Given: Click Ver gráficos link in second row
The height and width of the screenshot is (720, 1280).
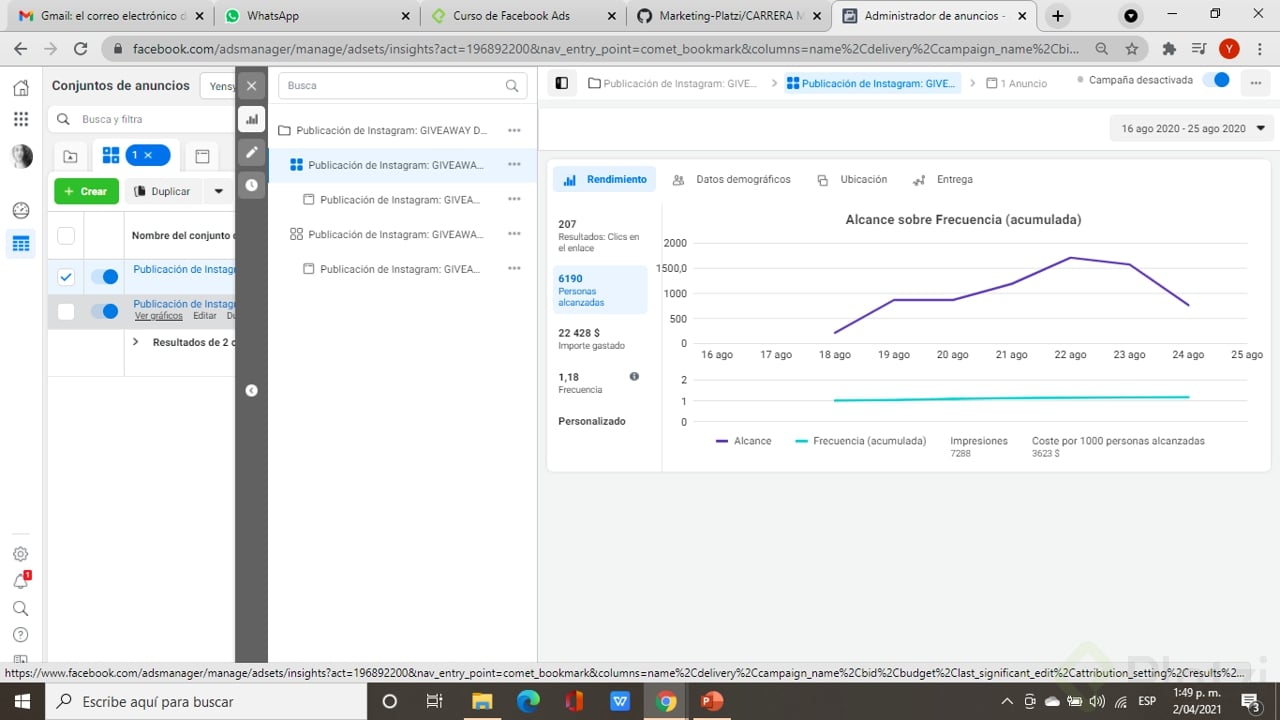Looking at the screenshot, I should (159, 316).
